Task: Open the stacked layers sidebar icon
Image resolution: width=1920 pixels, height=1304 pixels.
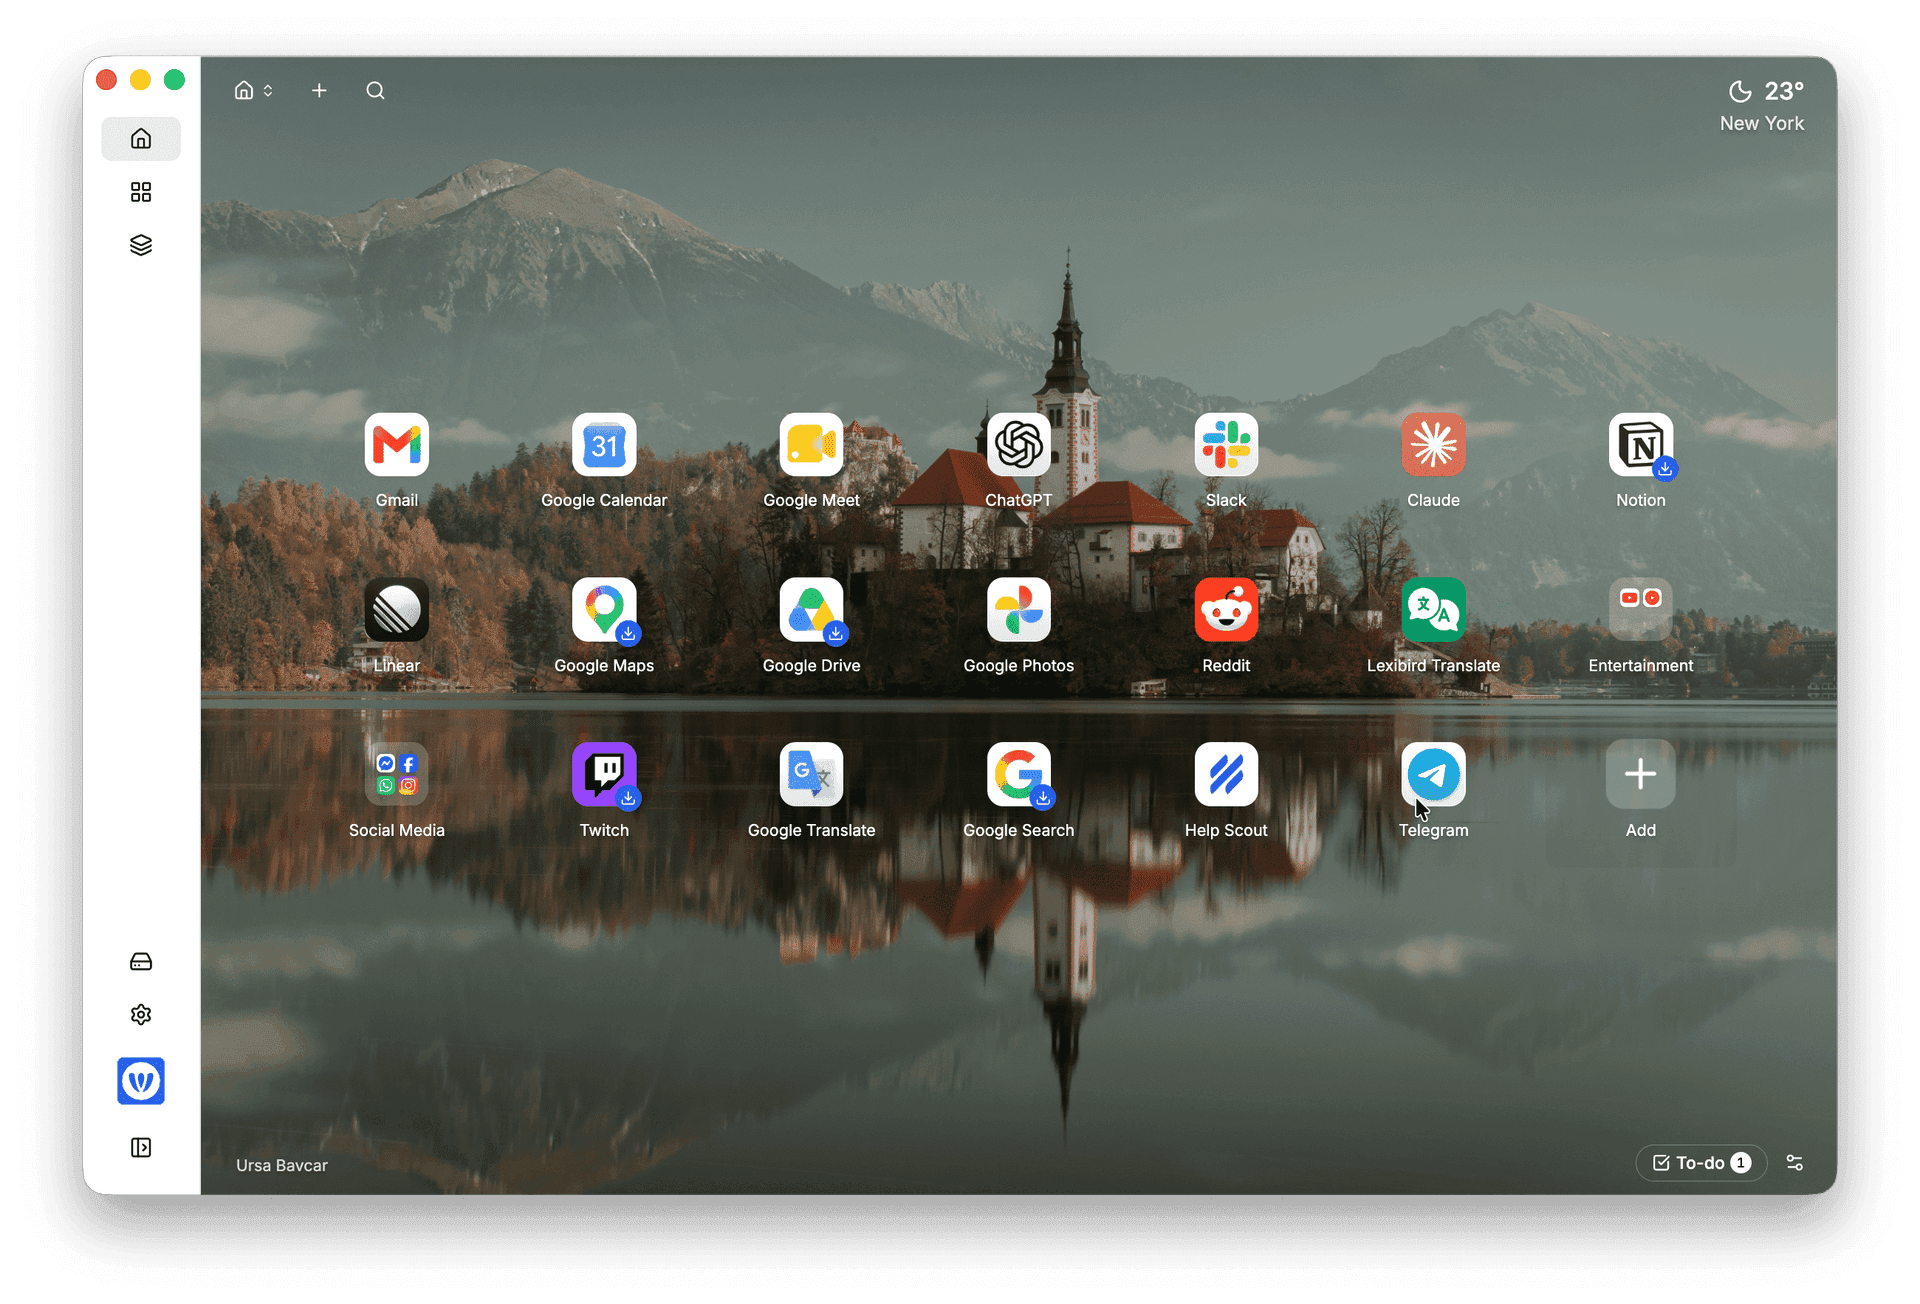Action: point(141,245)
